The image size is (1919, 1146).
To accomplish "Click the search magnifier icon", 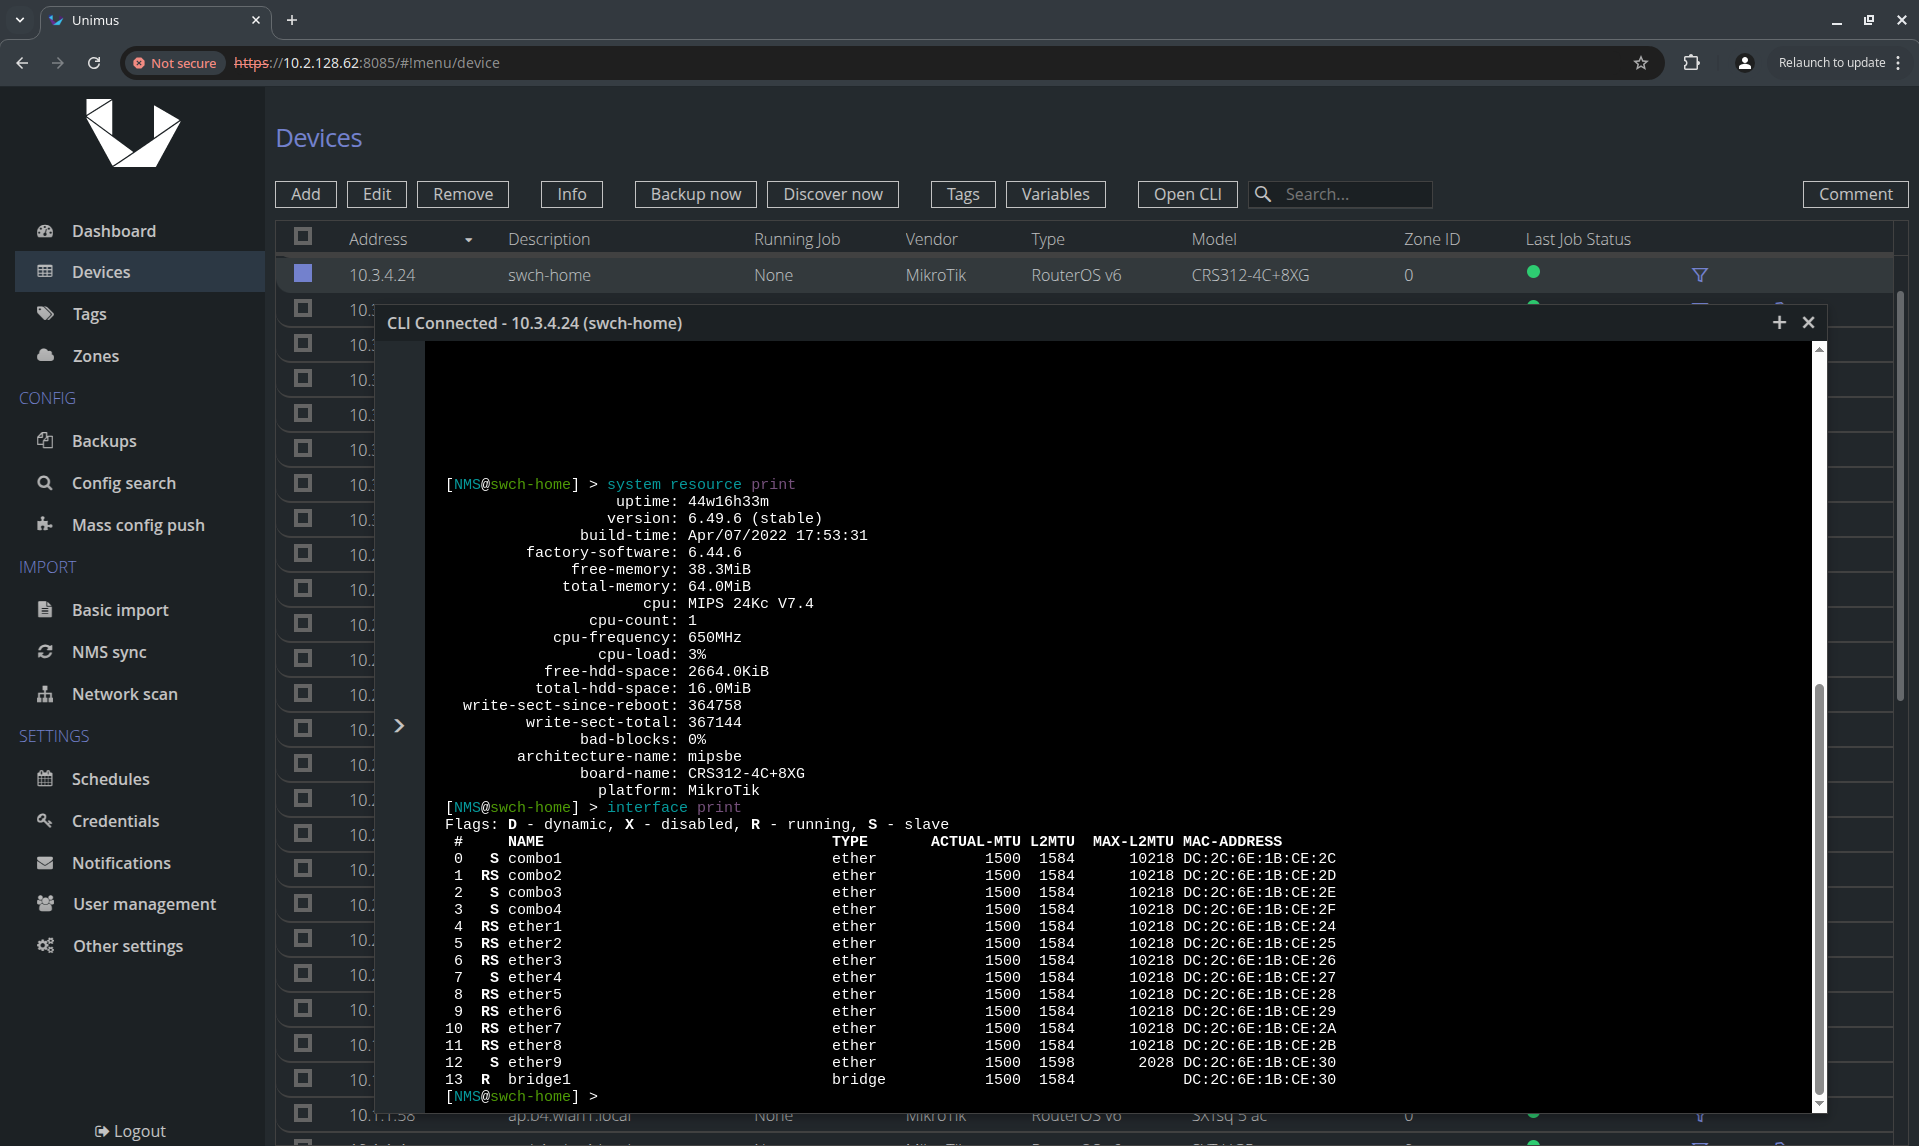I will click(x=1263, y=194).
